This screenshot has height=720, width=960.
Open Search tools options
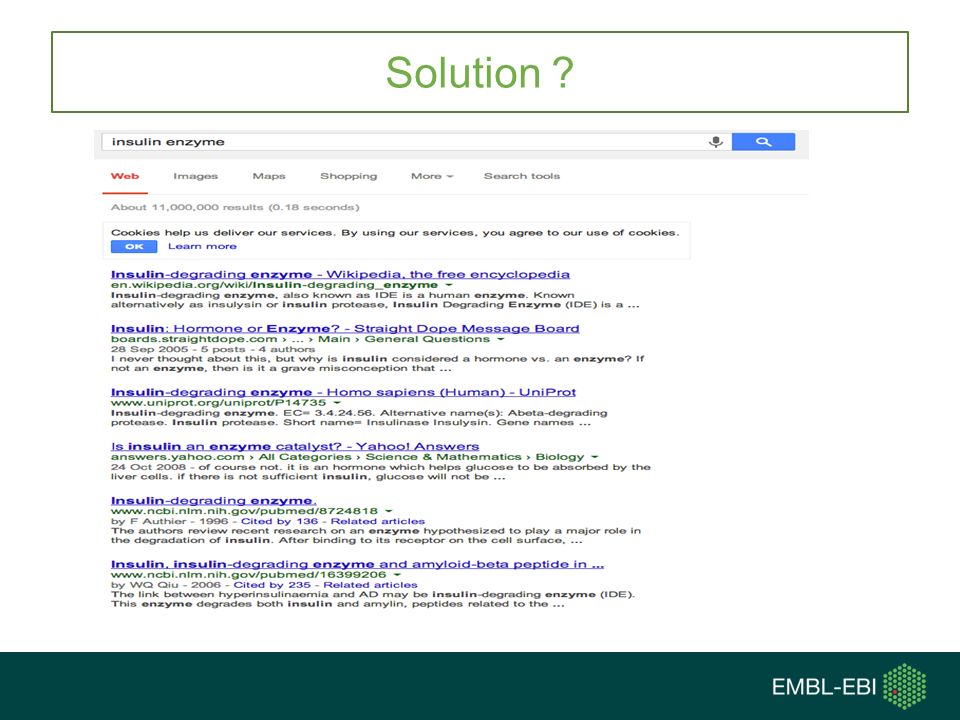(522, 176)
